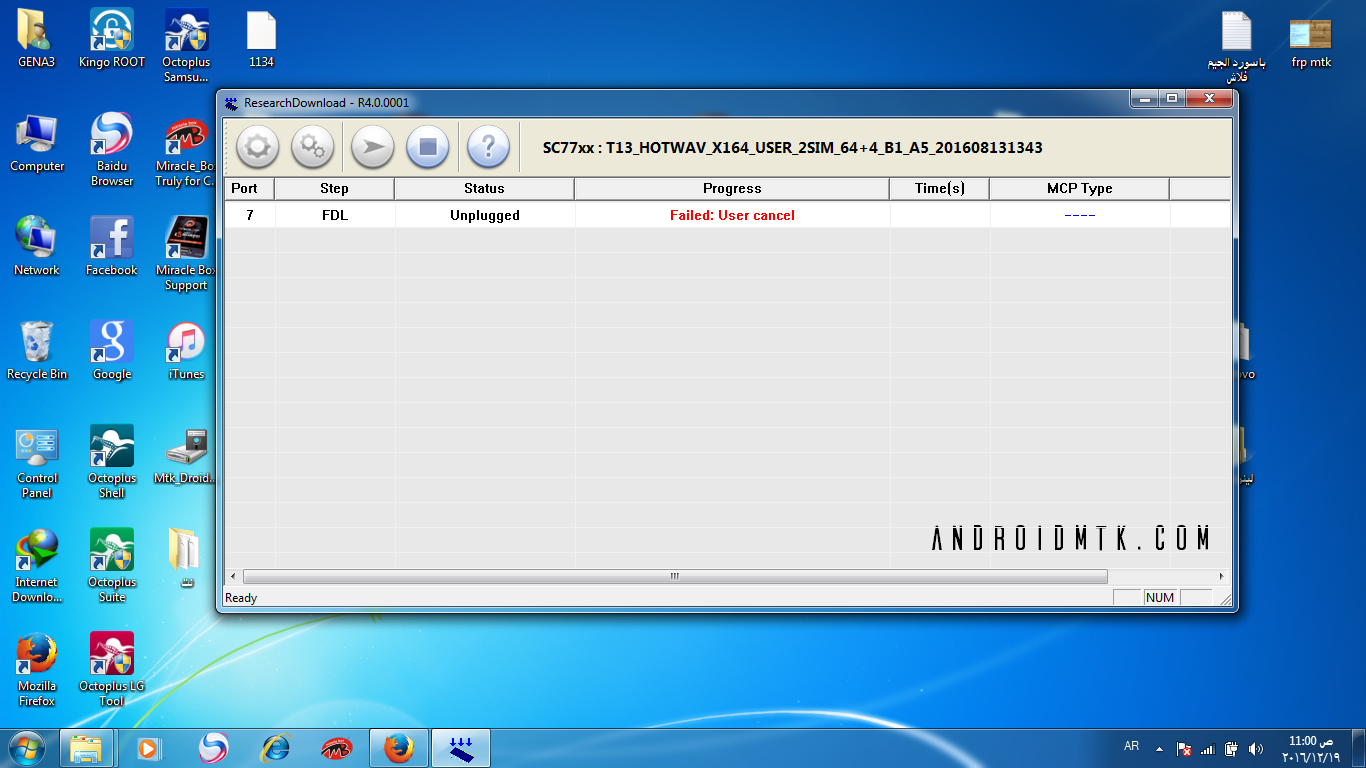The height and width of the screenshot is (768, 1366).
Task: Select the Computer desktop icon
Action: pyautogui.click(x=37, y=143)
